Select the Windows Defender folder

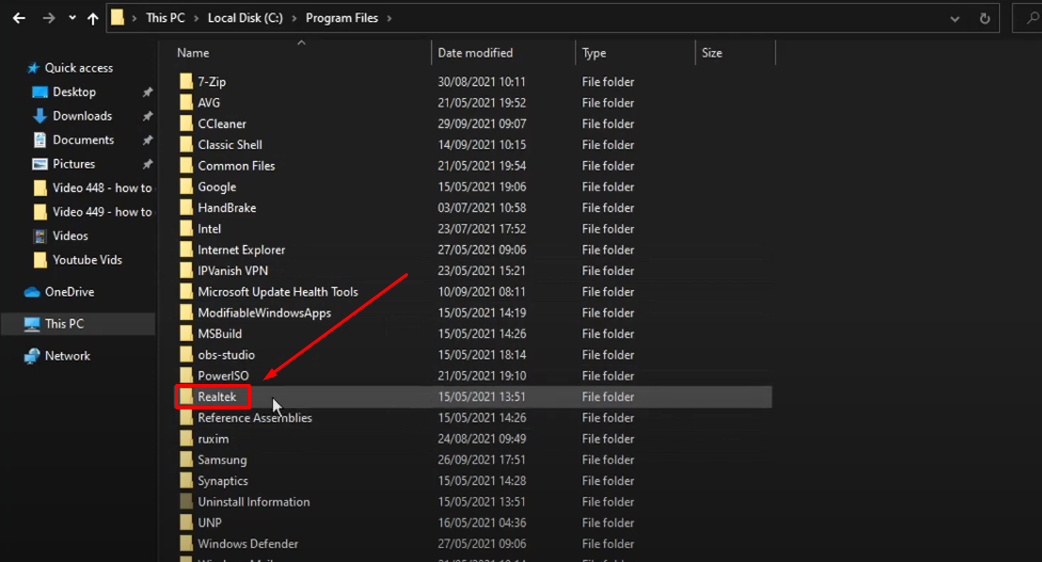point(248,544)
